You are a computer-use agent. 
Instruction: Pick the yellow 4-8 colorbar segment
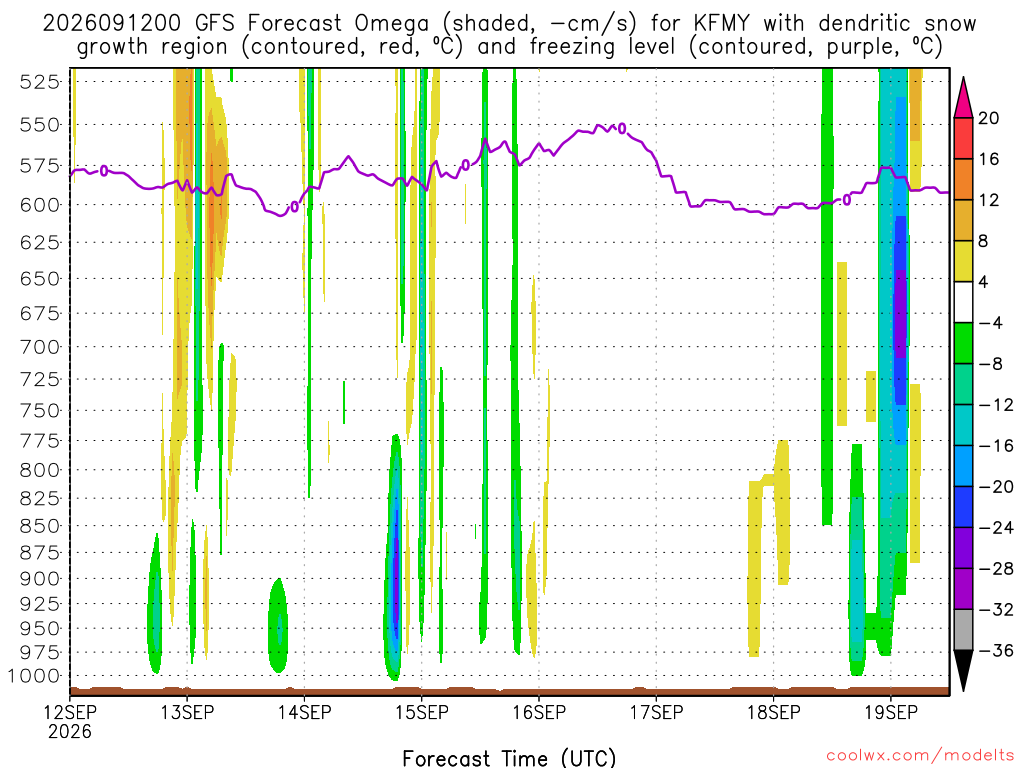(963, 262)
